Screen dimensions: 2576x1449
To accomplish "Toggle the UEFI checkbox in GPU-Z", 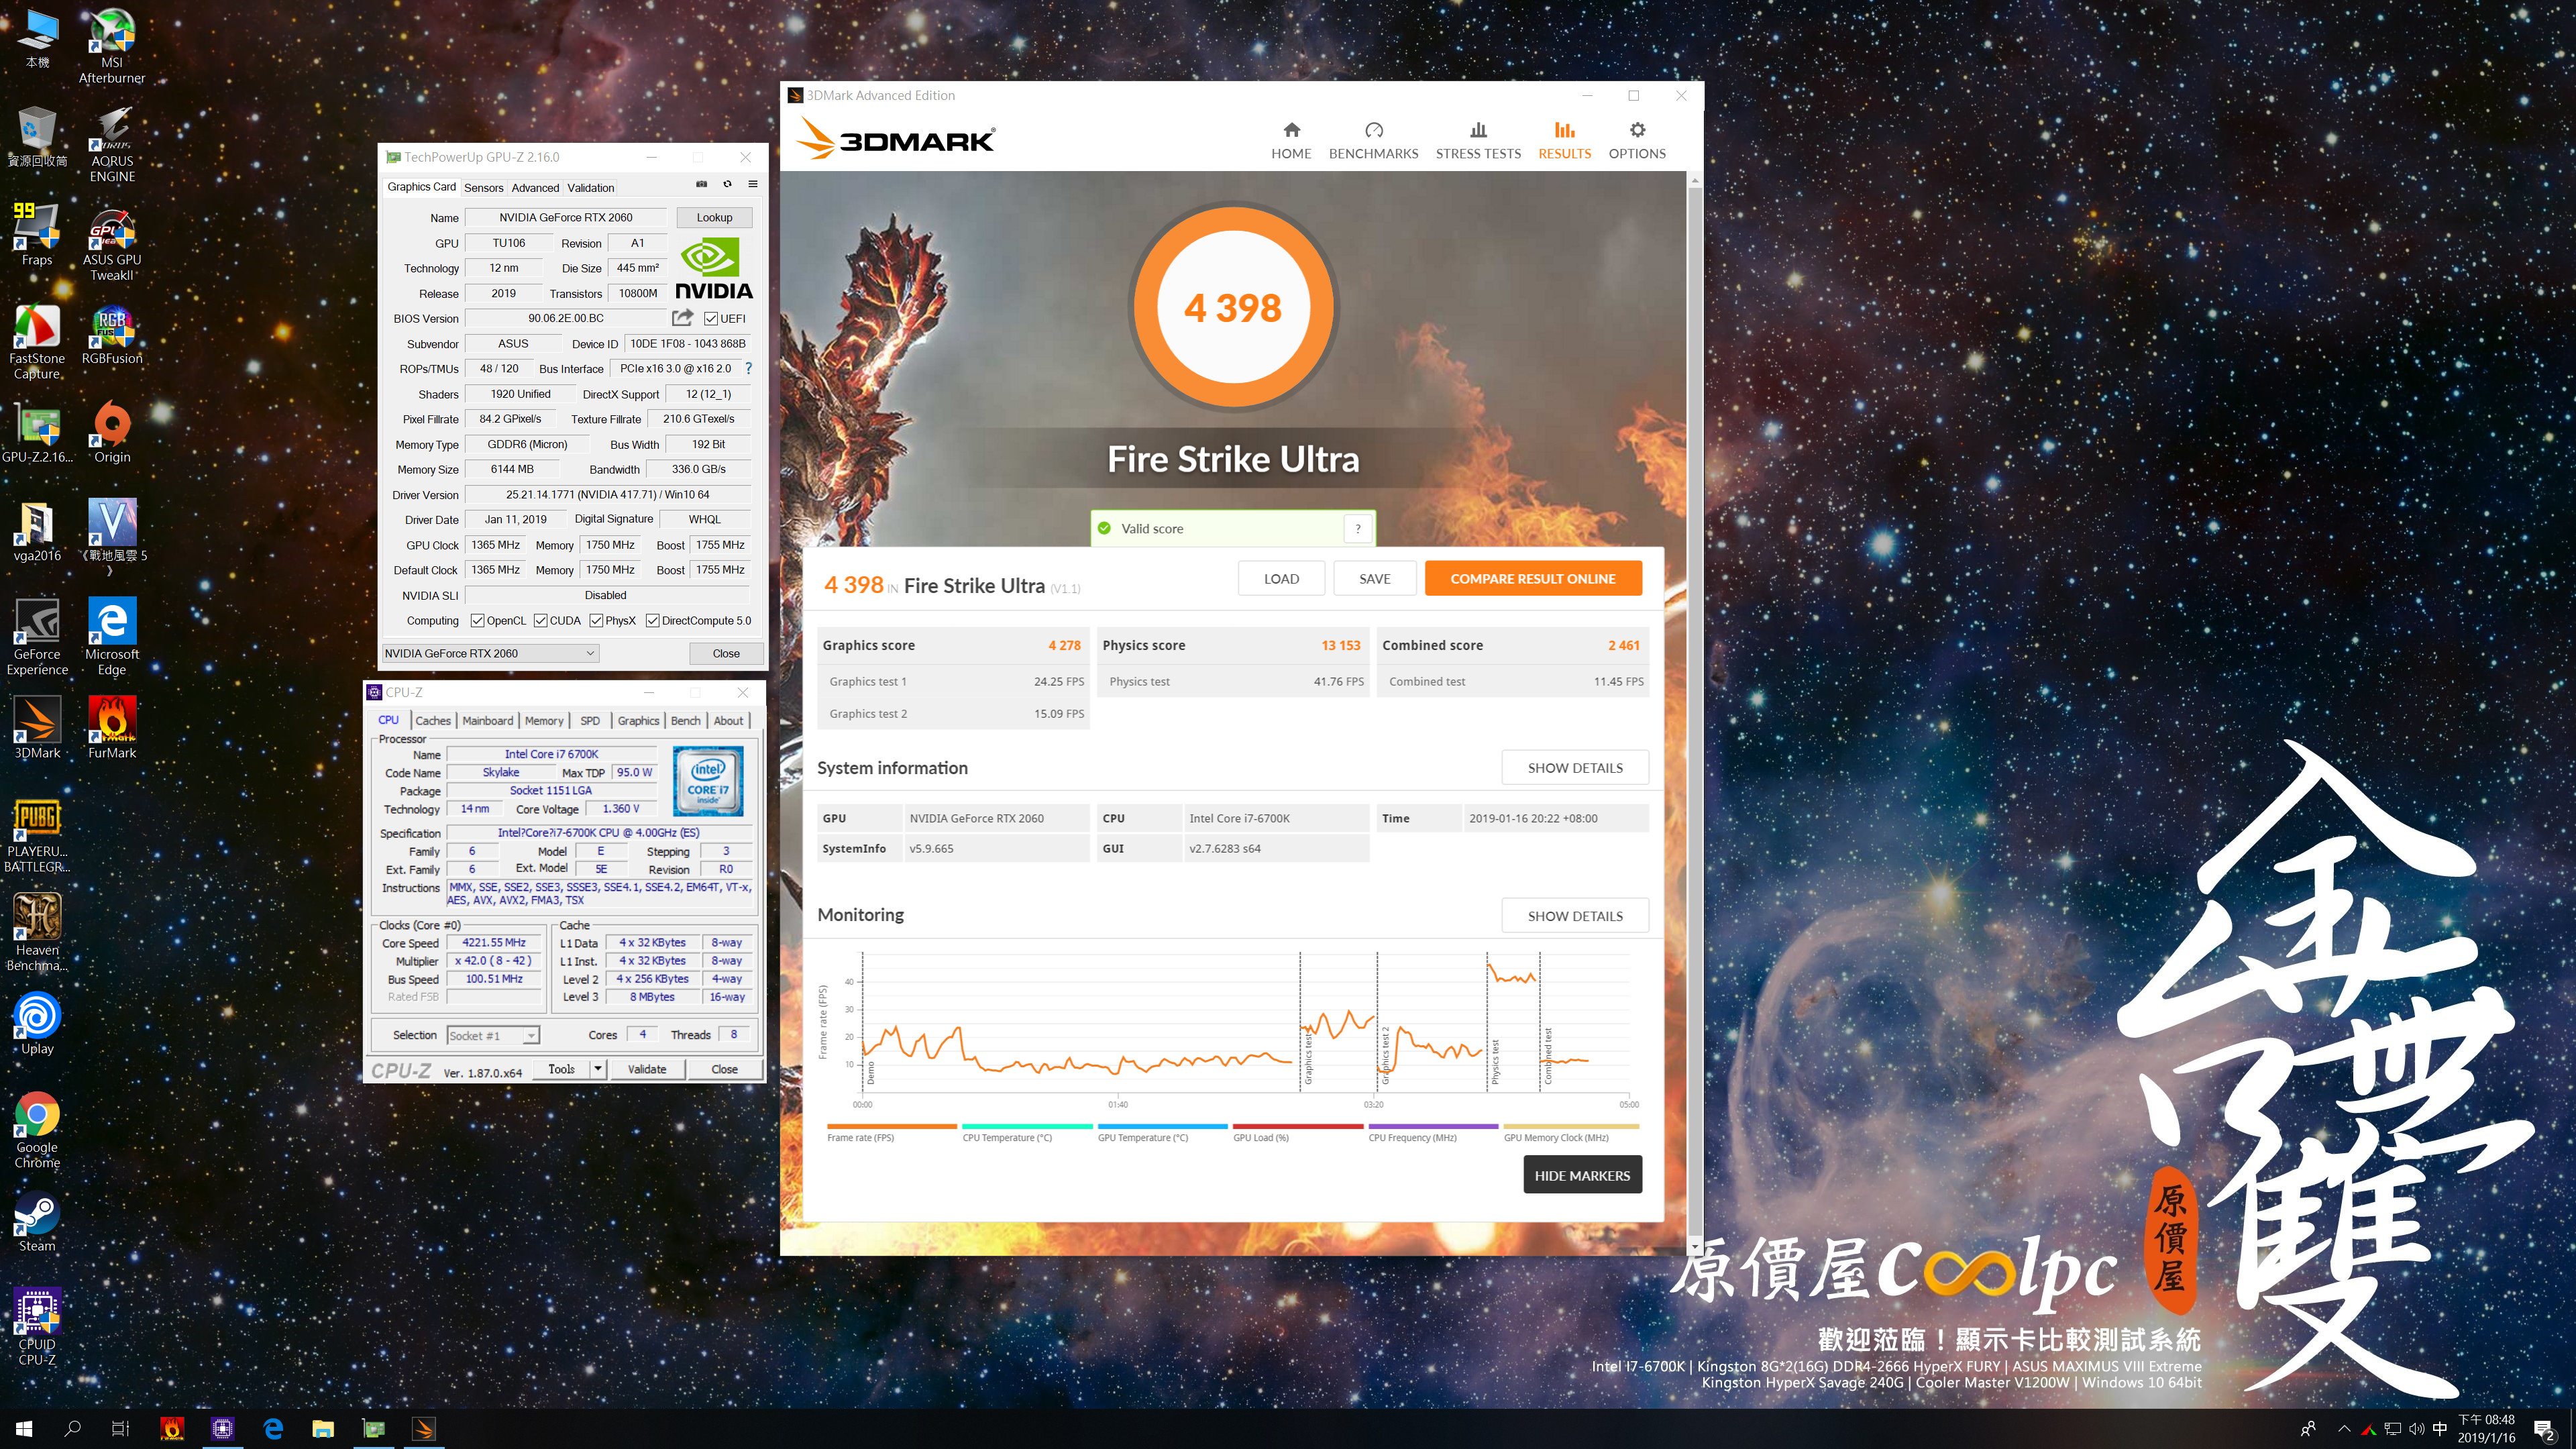I will pos(711,318).
